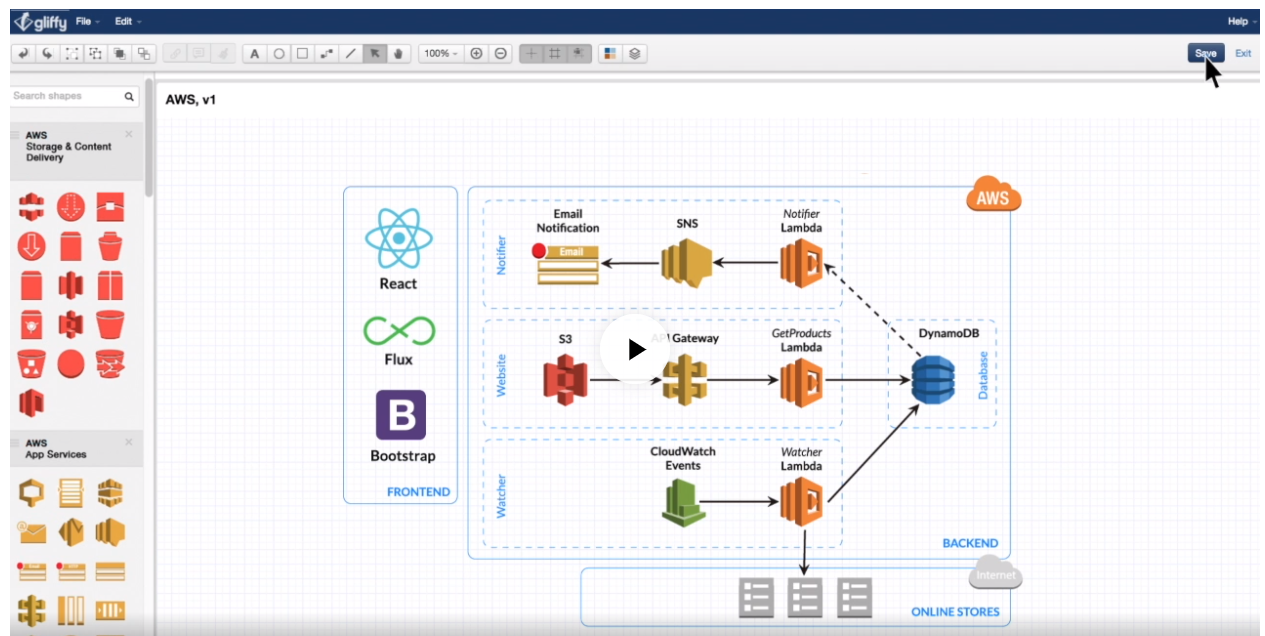Select the Rectangle shape tool
Screen dimensions: 1265x636
click(303, 54)
